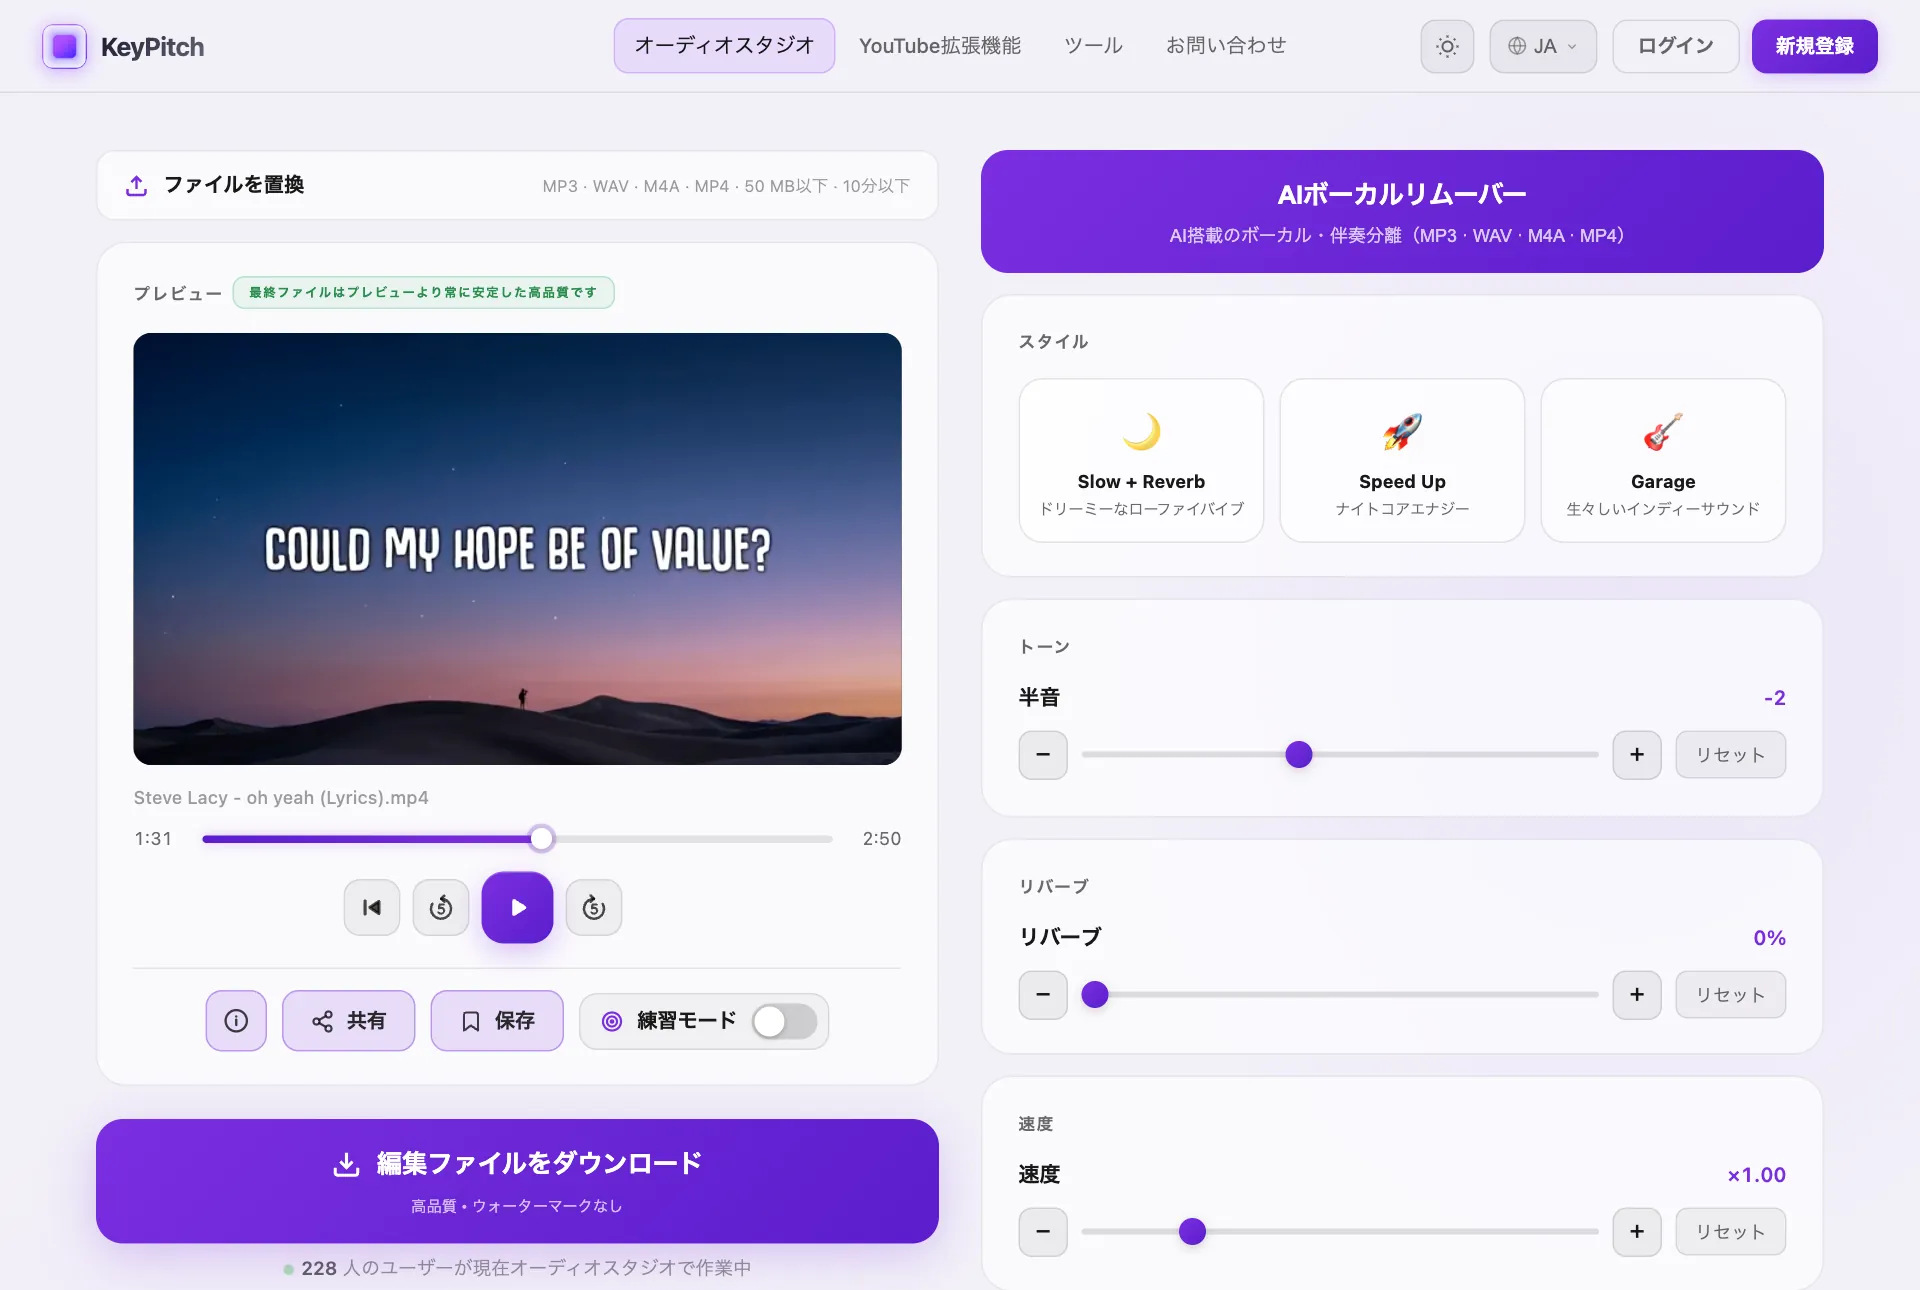
Task: Open AIボーカルリムーバー banner
Action: pyautogui.click(x=1402, y=211)
